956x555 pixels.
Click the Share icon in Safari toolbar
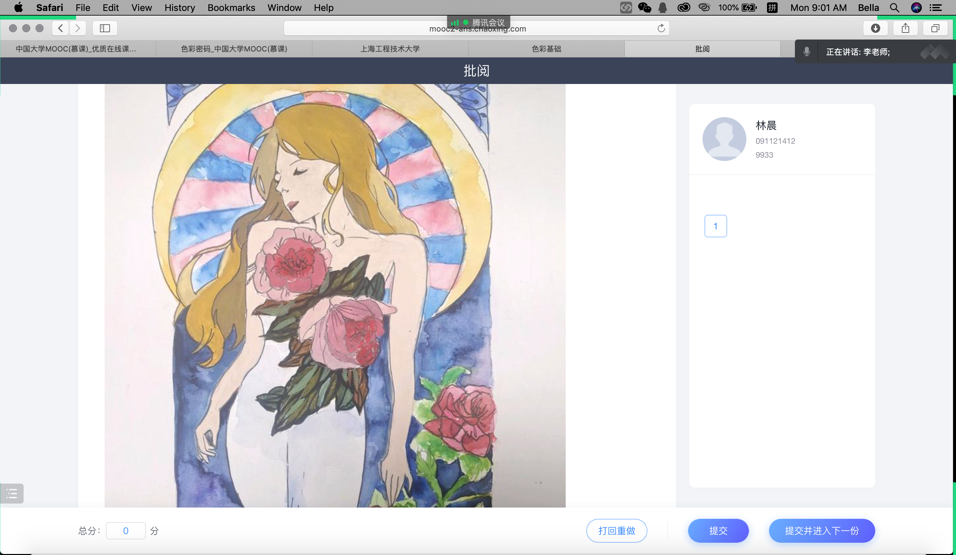tap(905, 28)
